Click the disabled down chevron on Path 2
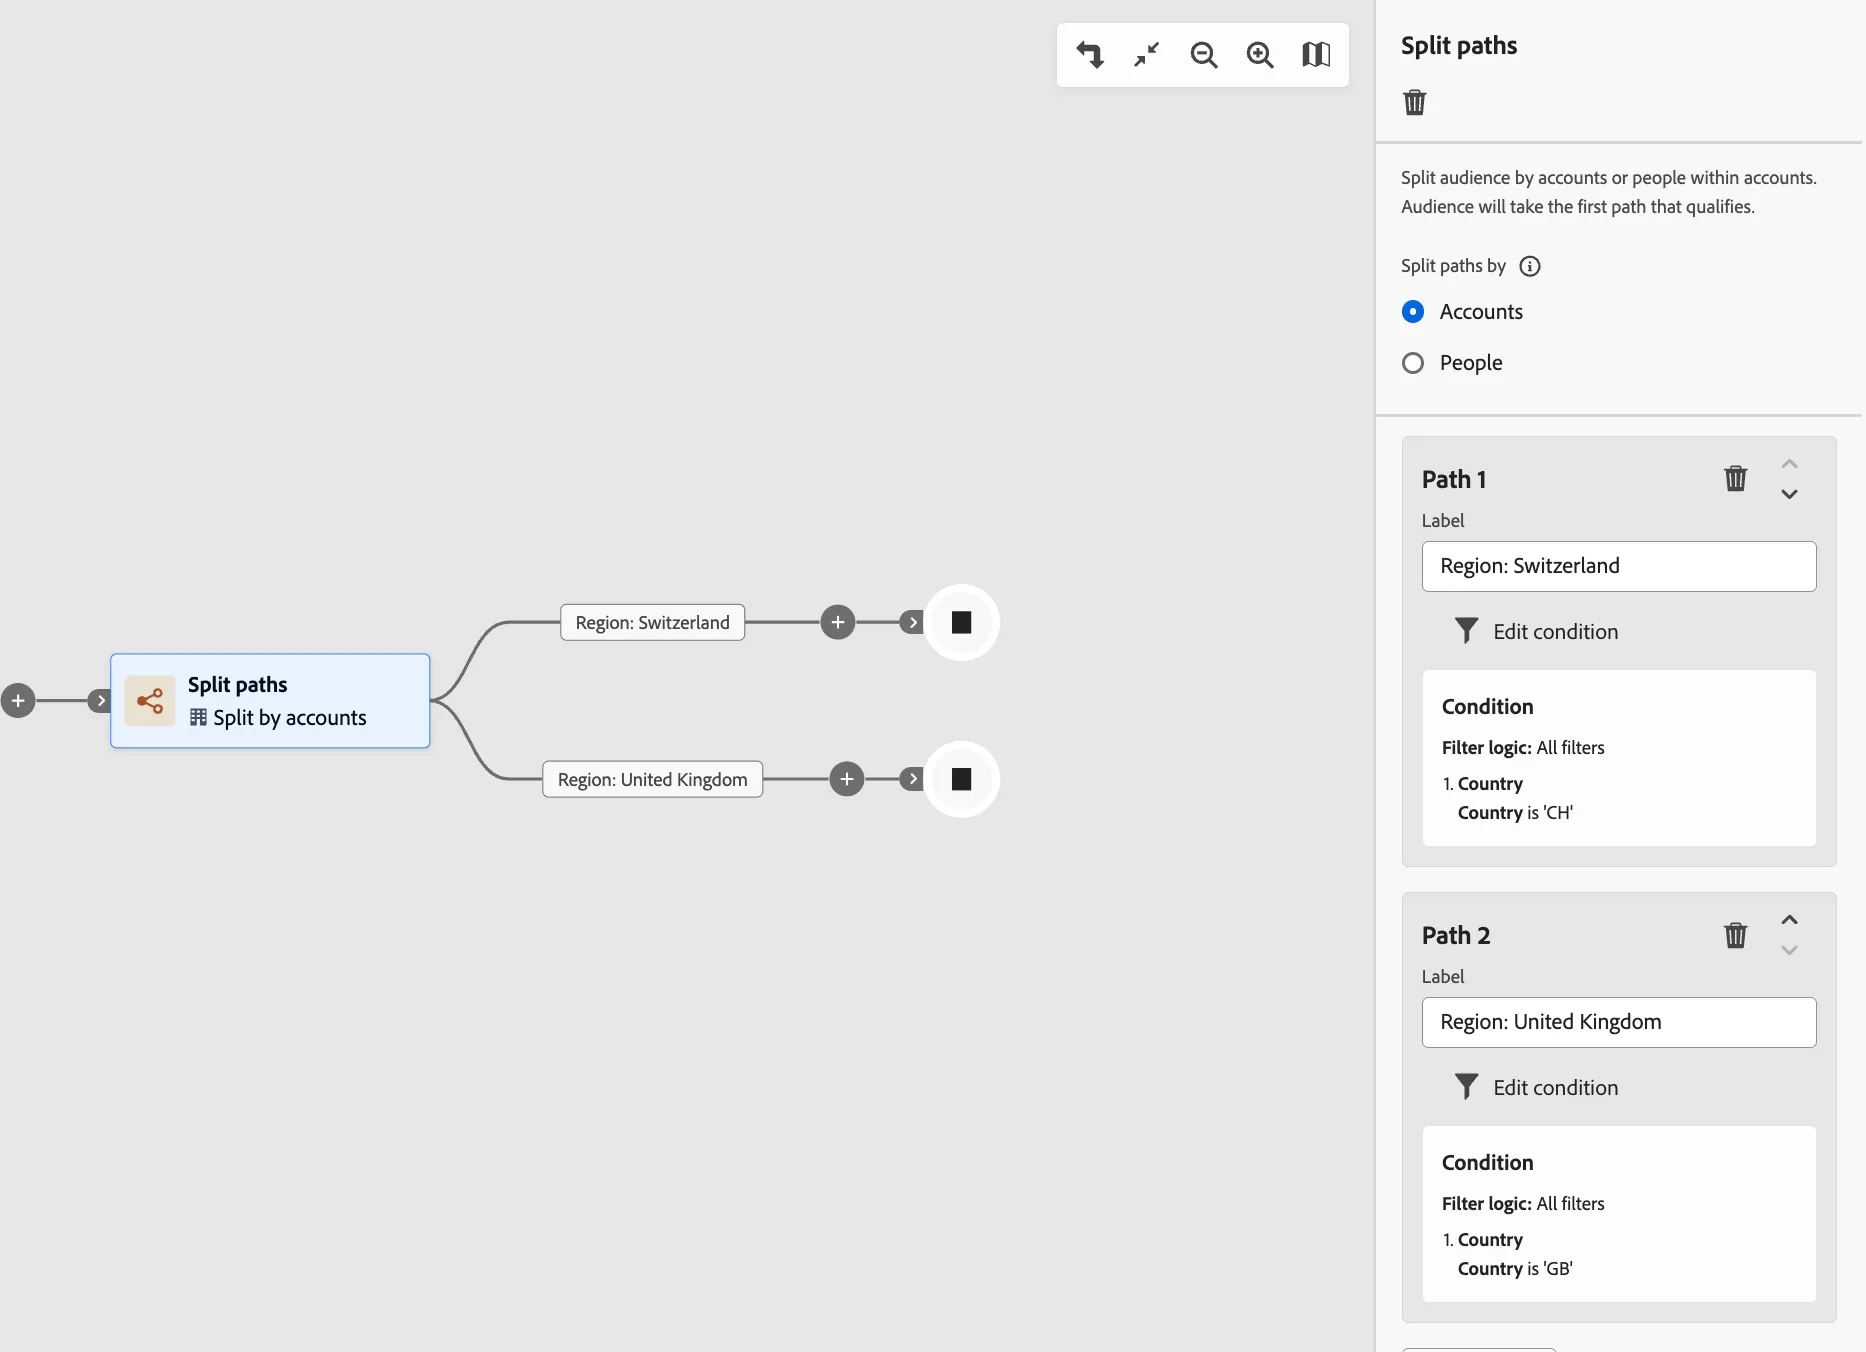The height and width of the screenshot is (1352, 1866). click(x=1789, y=950)
